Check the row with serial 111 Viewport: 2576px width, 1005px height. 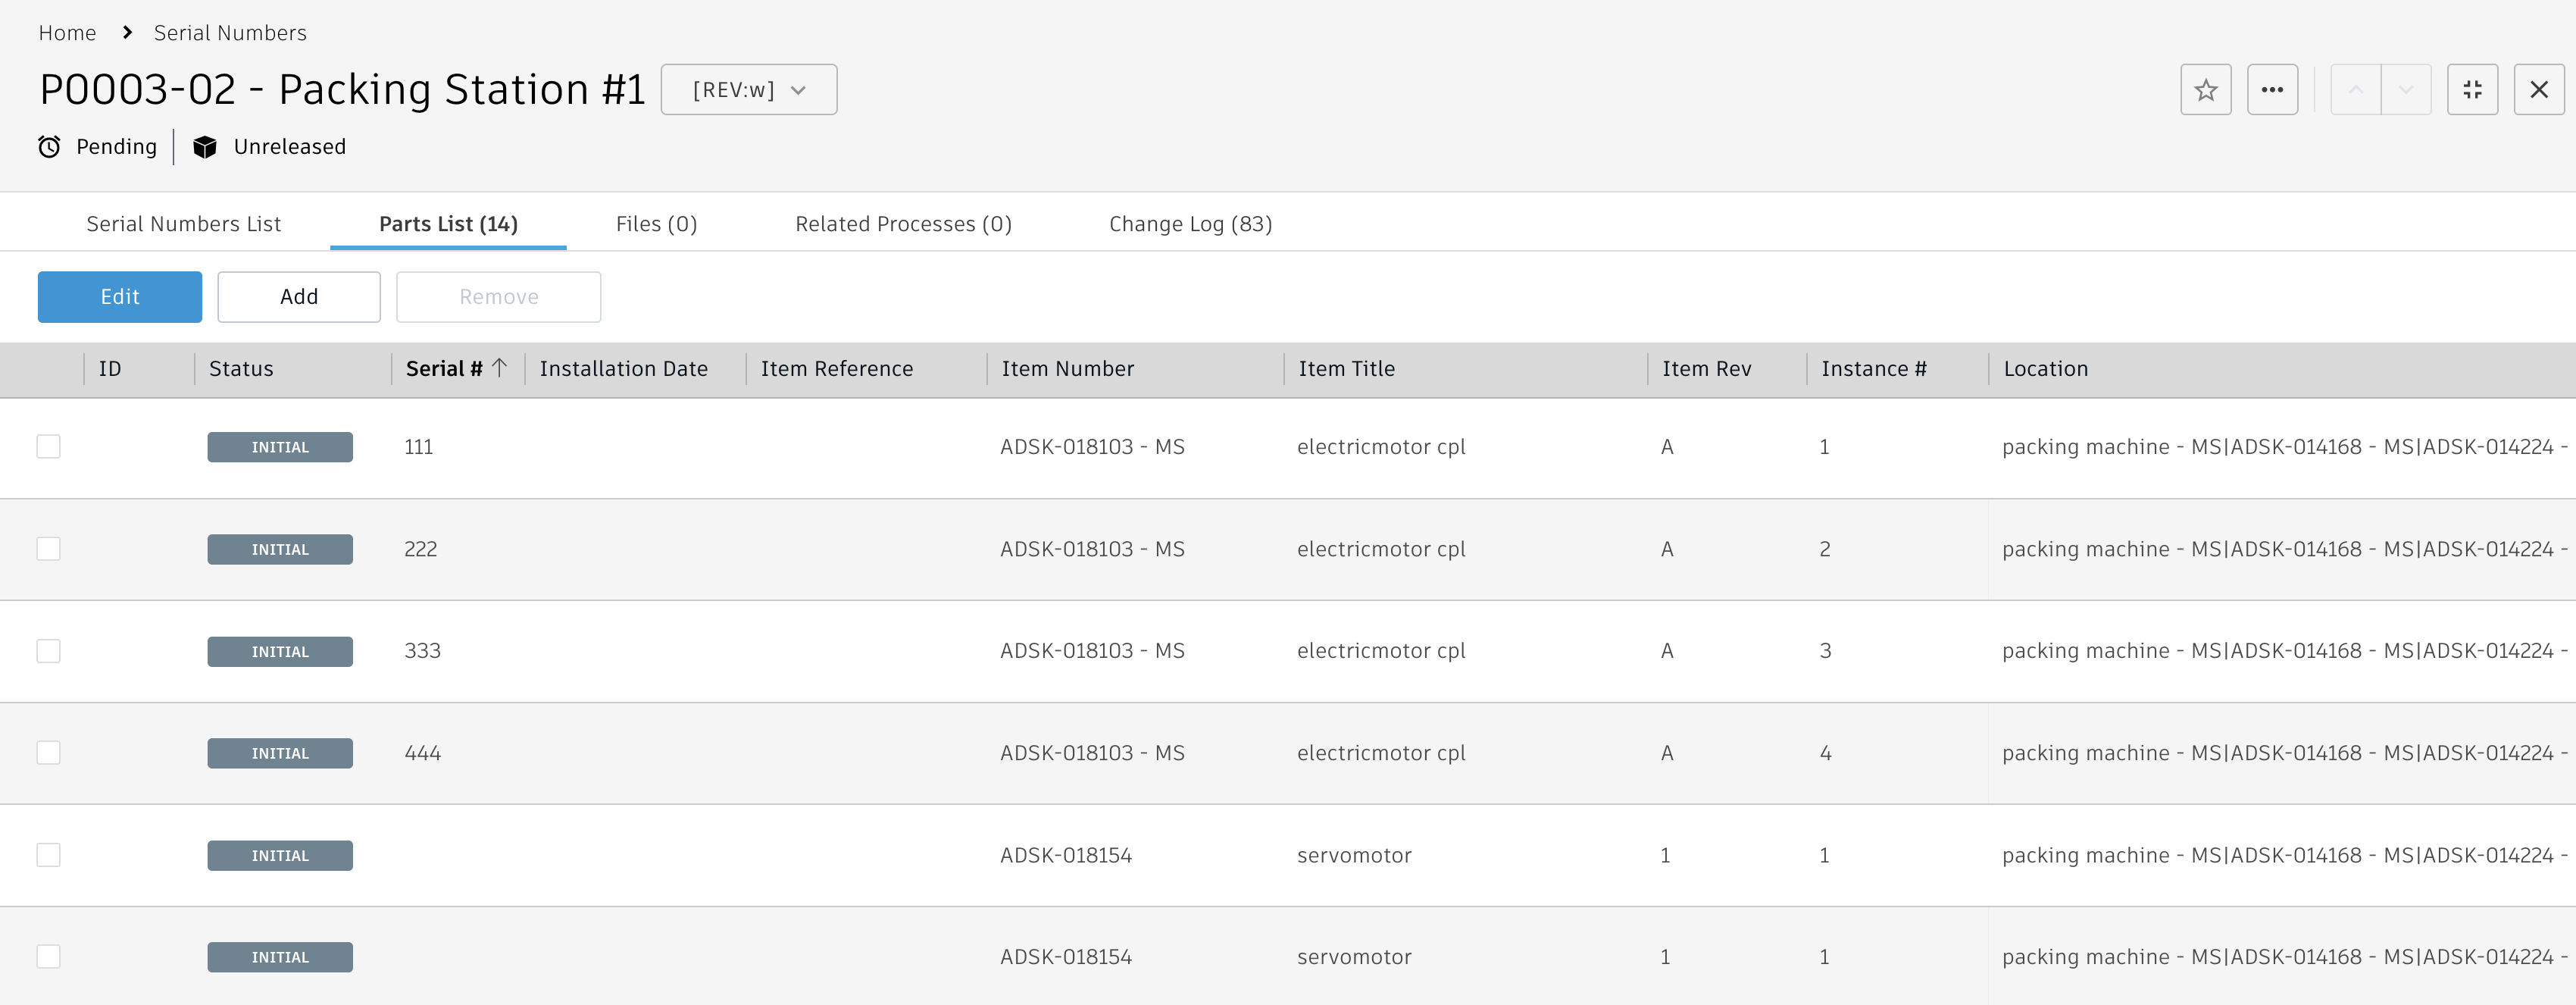tap(49, 447)
